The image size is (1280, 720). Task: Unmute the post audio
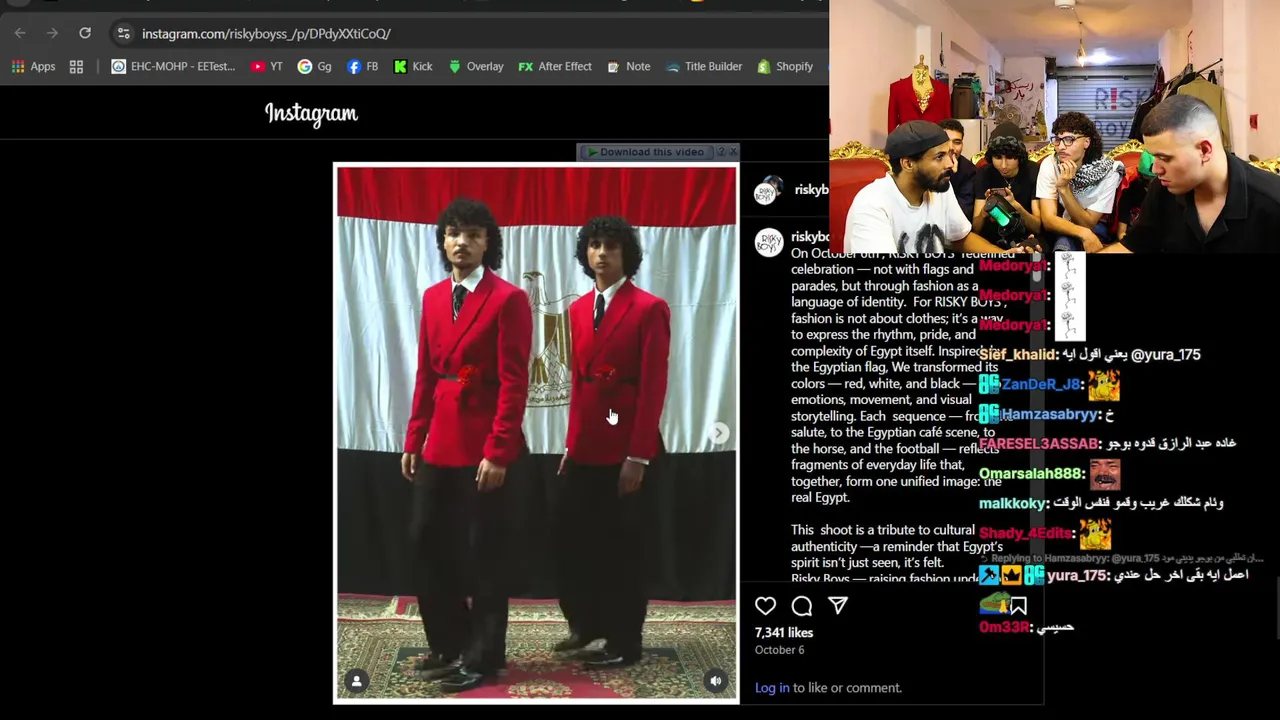coord(715,681)
